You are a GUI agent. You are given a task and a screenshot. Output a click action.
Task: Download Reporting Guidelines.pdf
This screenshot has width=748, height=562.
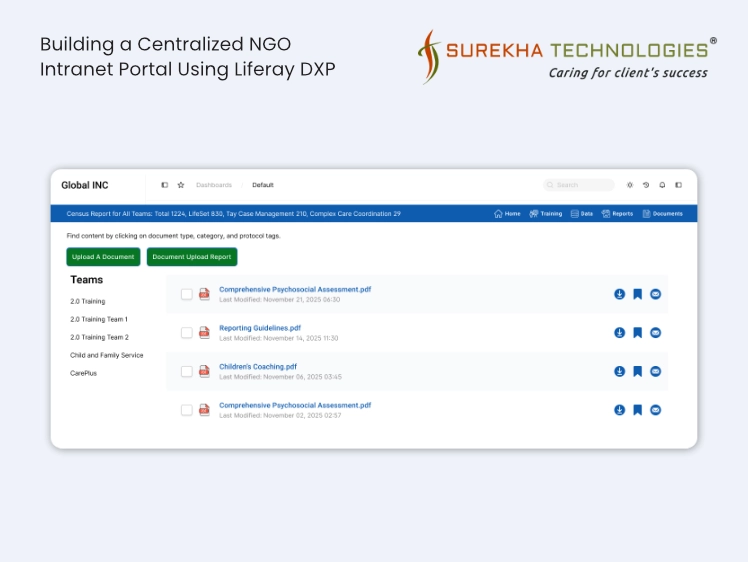coord(619,333)
